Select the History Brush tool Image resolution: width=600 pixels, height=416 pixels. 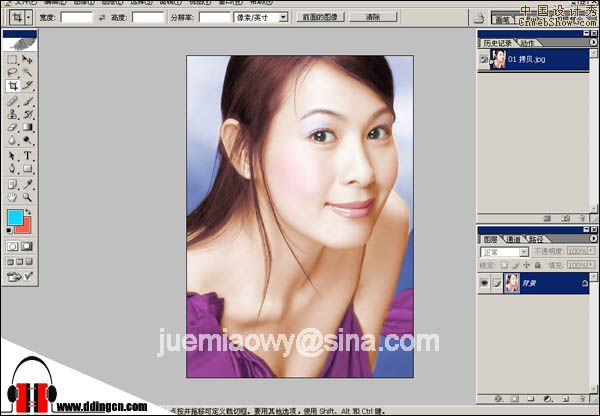(27, 114)
